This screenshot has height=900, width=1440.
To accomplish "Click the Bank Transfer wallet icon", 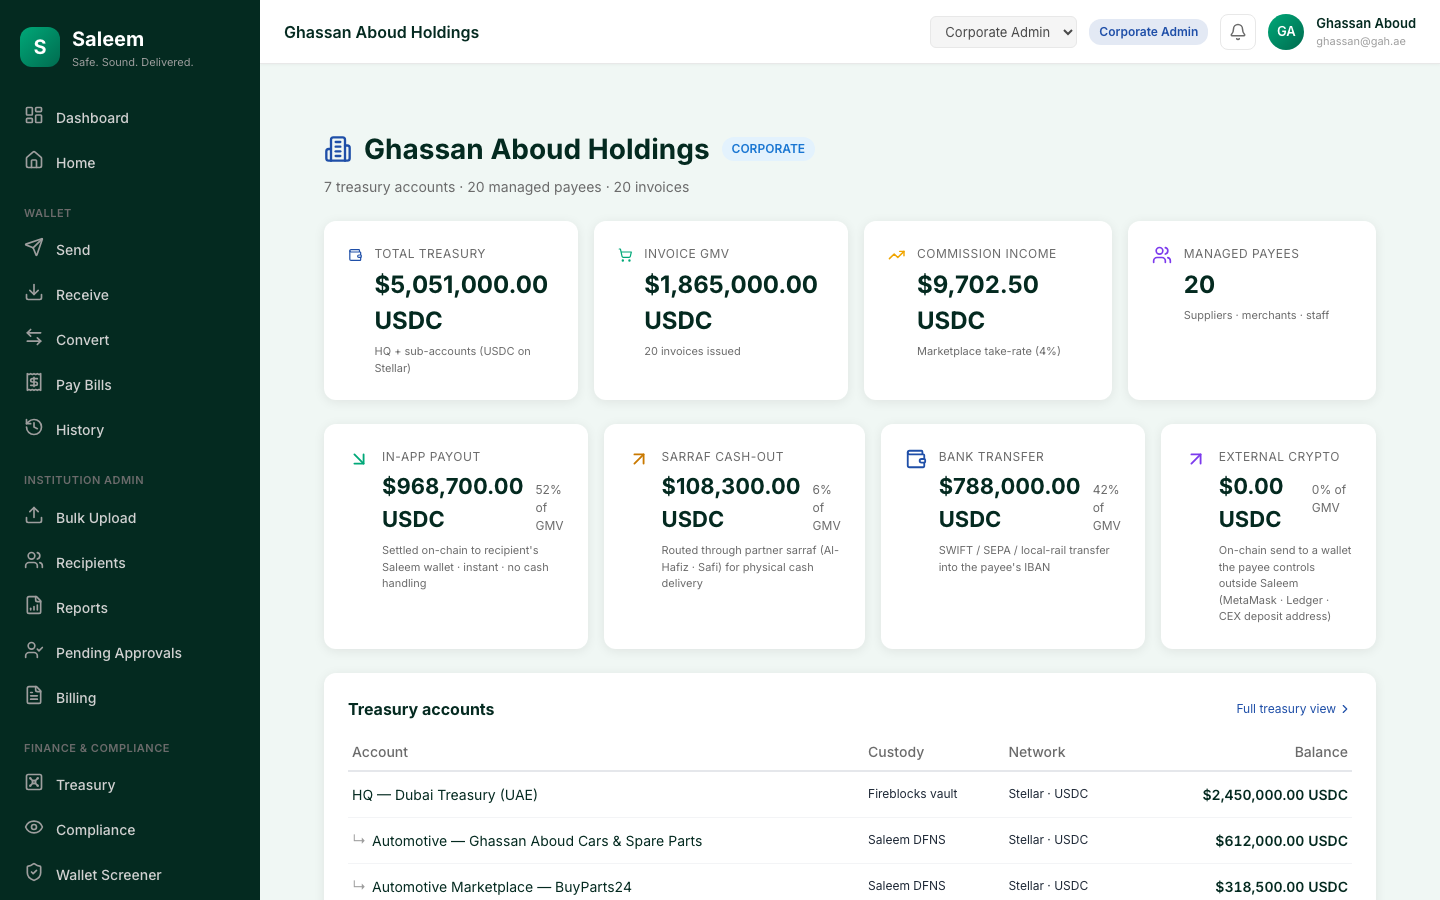I will tap(916, 459).
